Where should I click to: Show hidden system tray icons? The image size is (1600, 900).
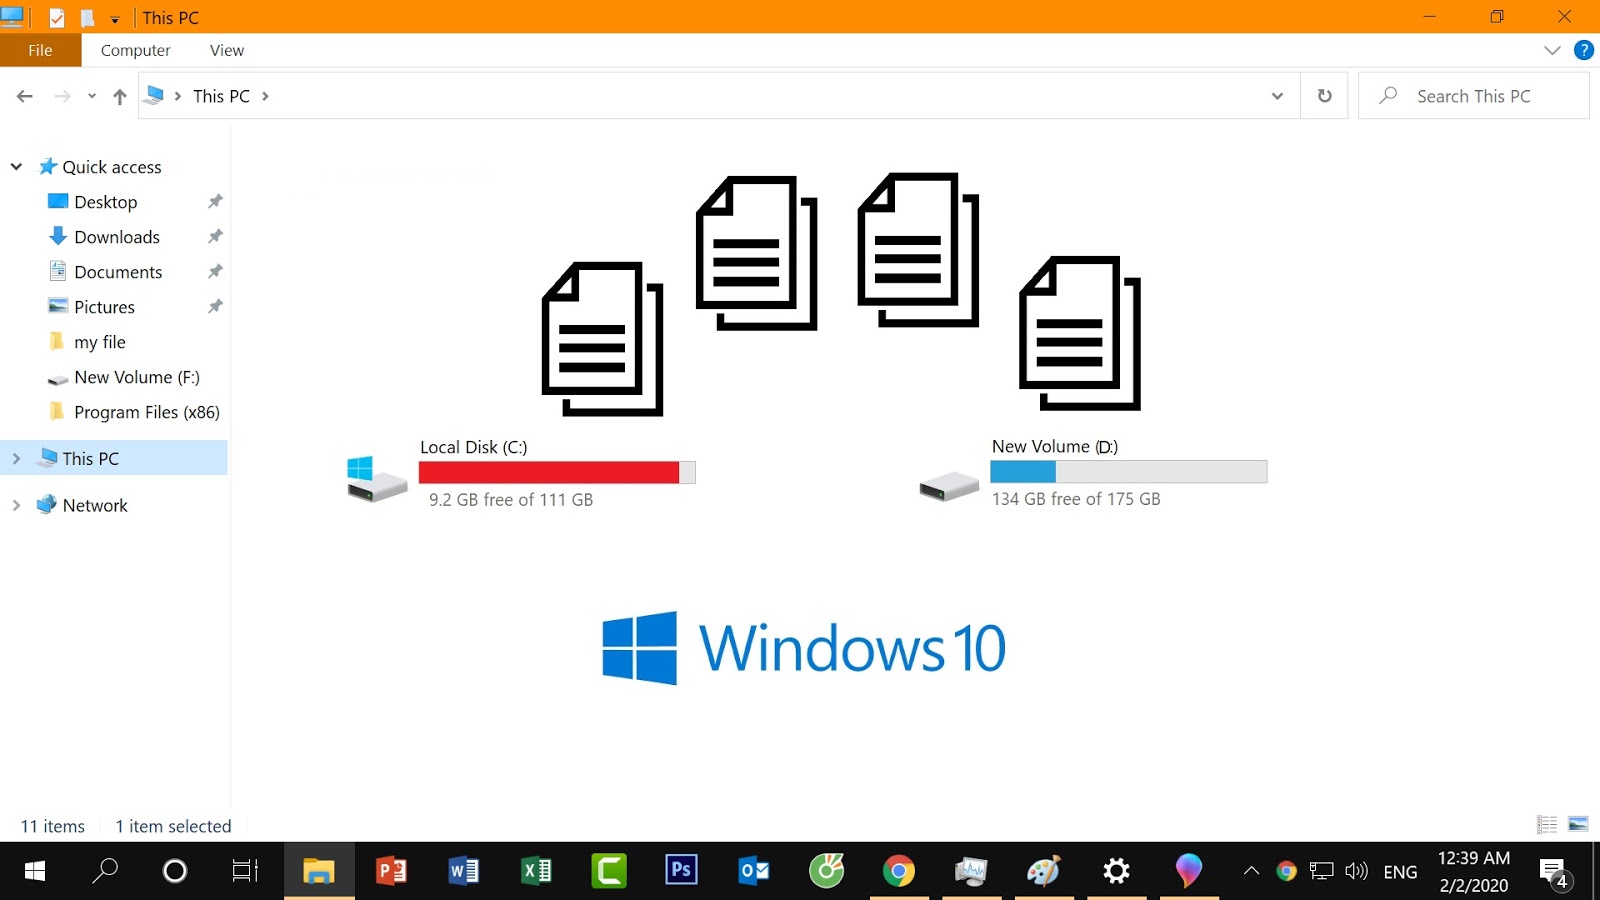pos(1251,871)
